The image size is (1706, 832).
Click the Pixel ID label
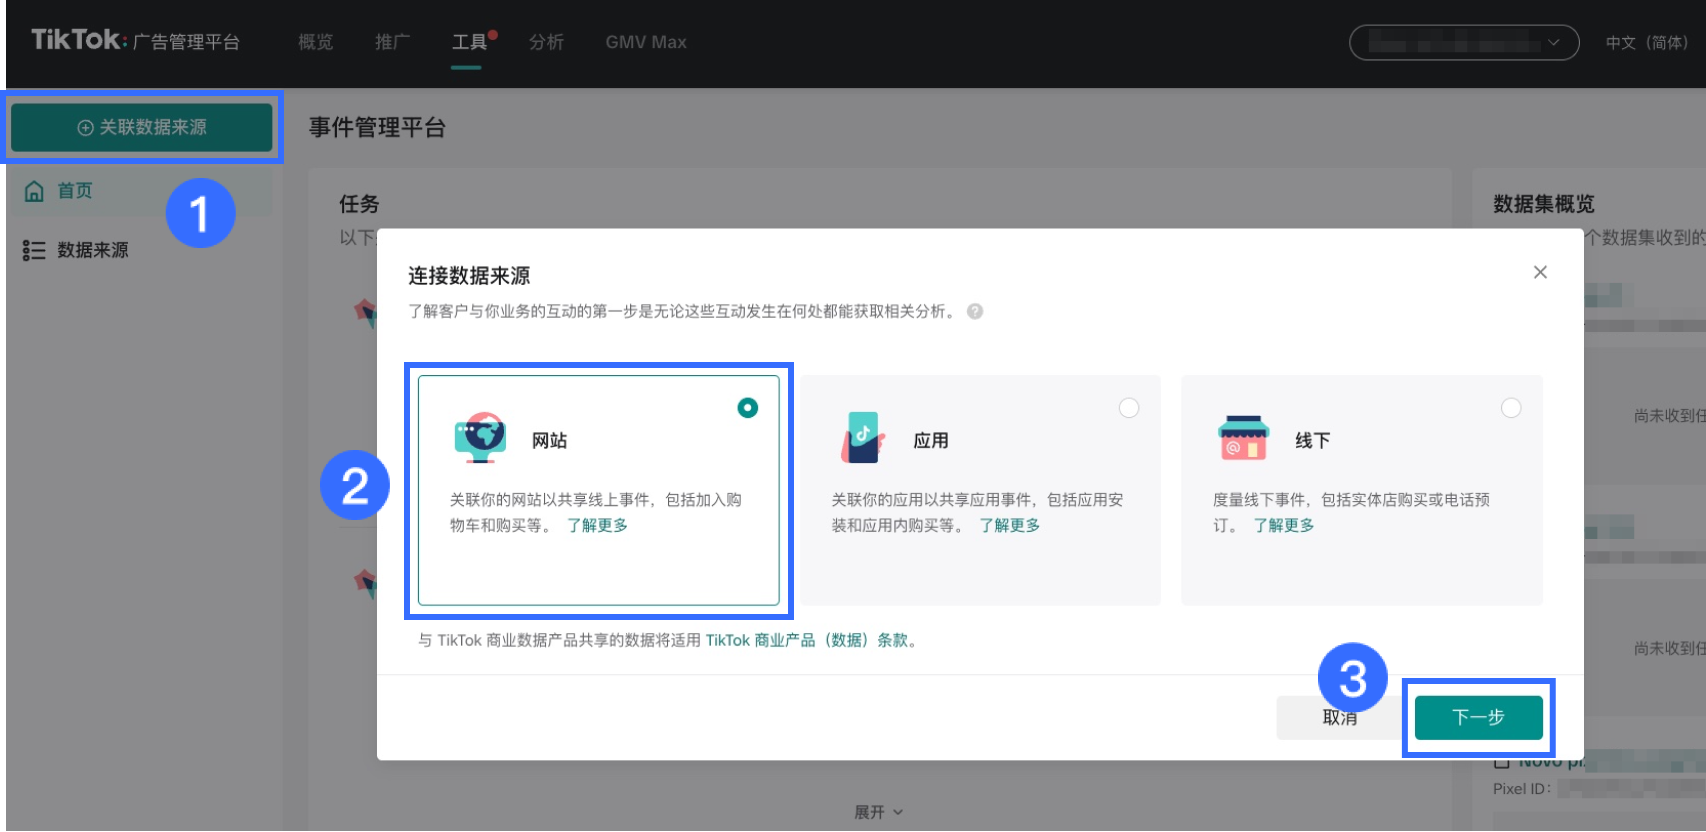pos(1522,789)
